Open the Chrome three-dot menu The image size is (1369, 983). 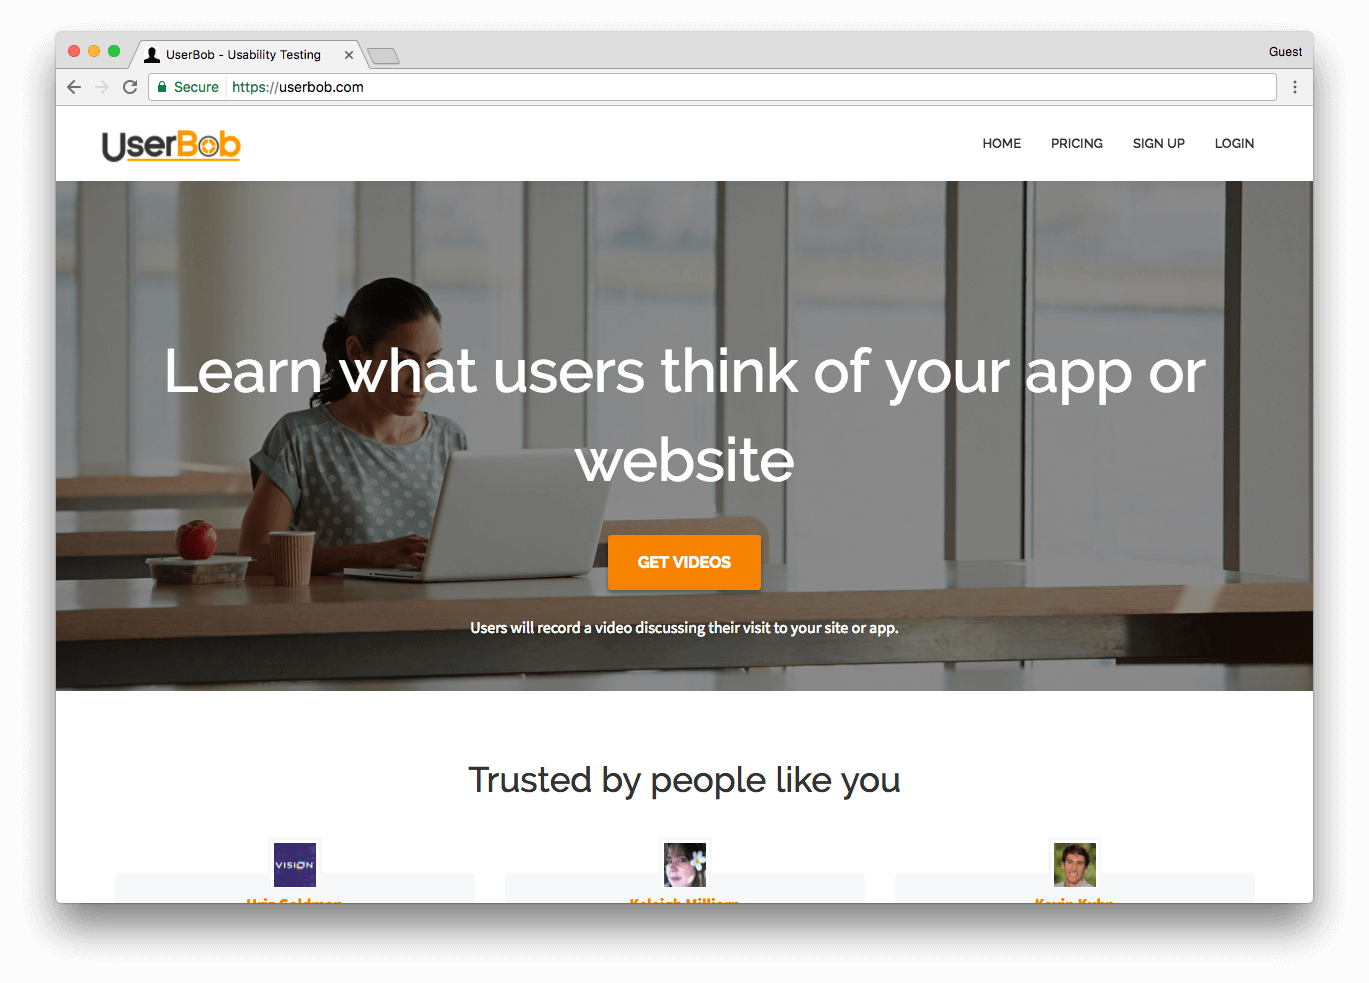point(1295,87)
